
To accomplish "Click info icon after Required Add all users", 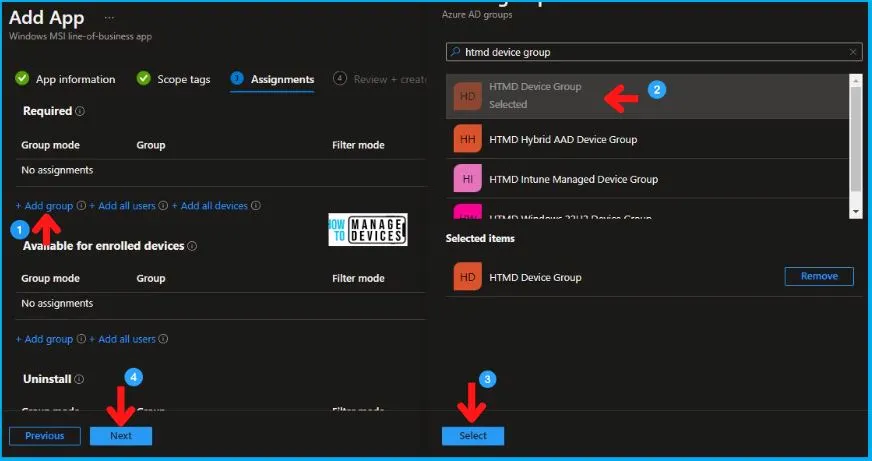I will [163, 206].
